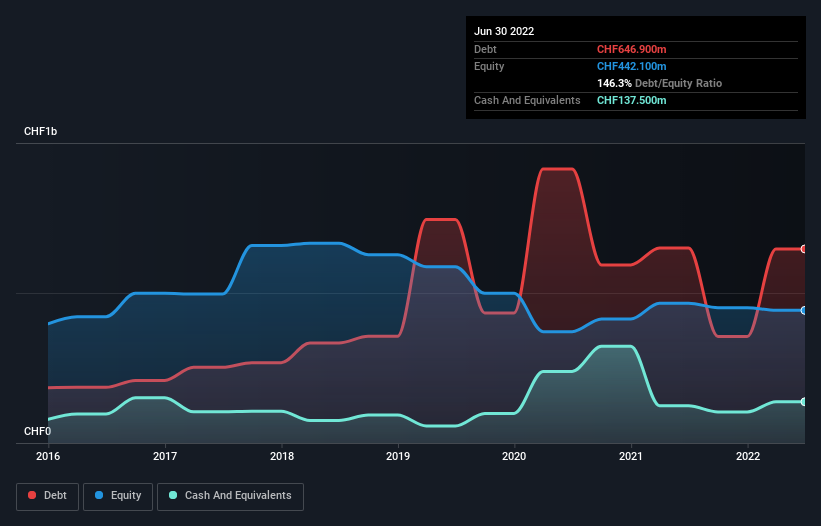Toggle the Debt series legend button
Screen dimensions: 821x526
click(48, 496)
